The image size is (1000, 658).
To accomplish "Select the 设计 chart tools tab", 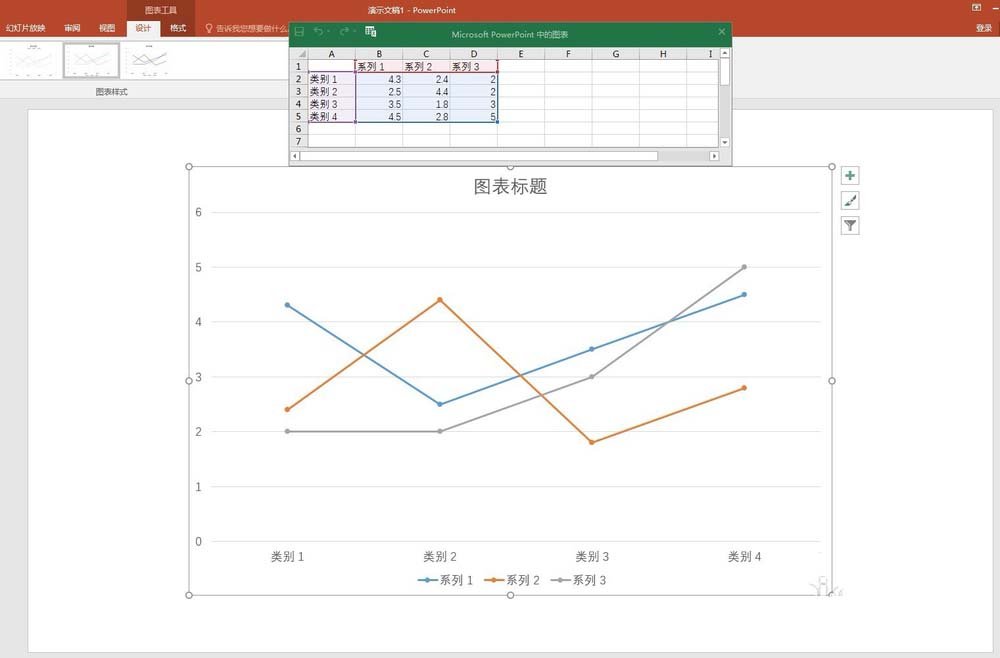I will (143, 28).
